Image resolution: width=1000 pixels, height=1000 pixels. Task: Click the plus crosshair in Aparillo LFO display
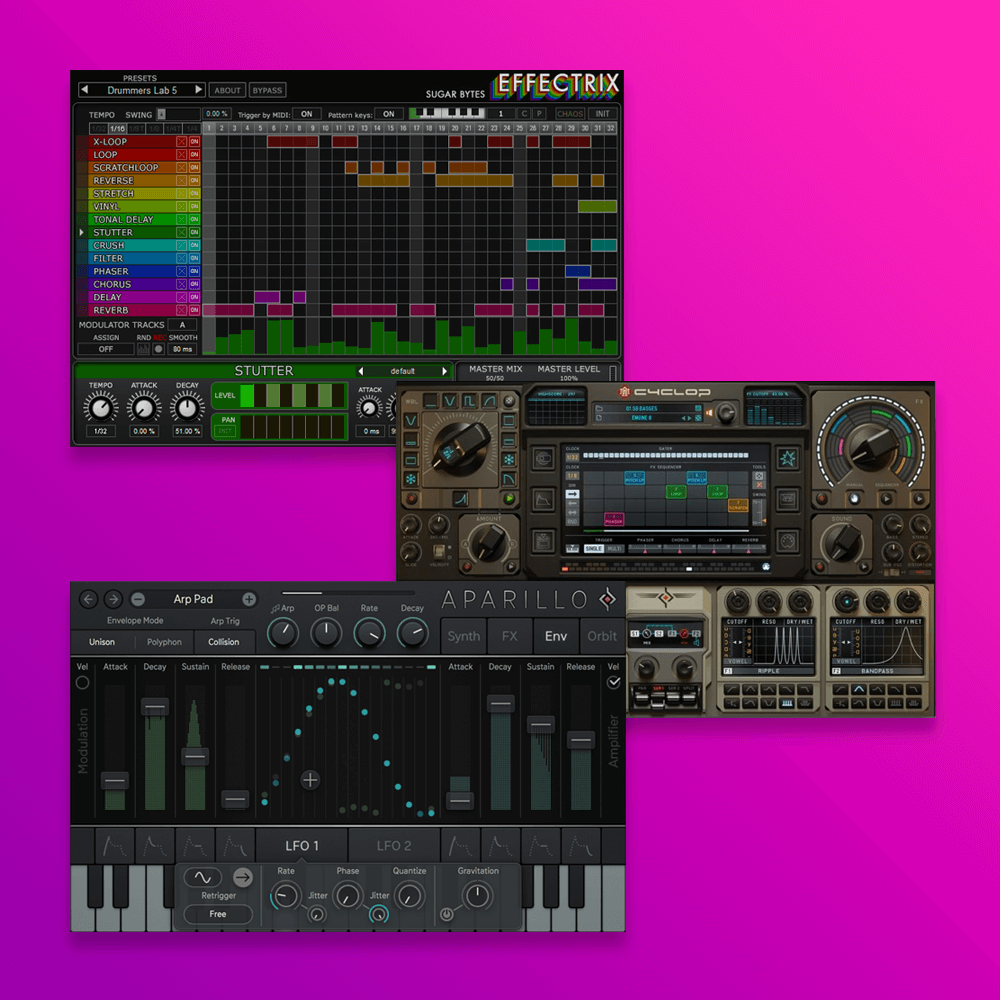[x=311, y=780]
